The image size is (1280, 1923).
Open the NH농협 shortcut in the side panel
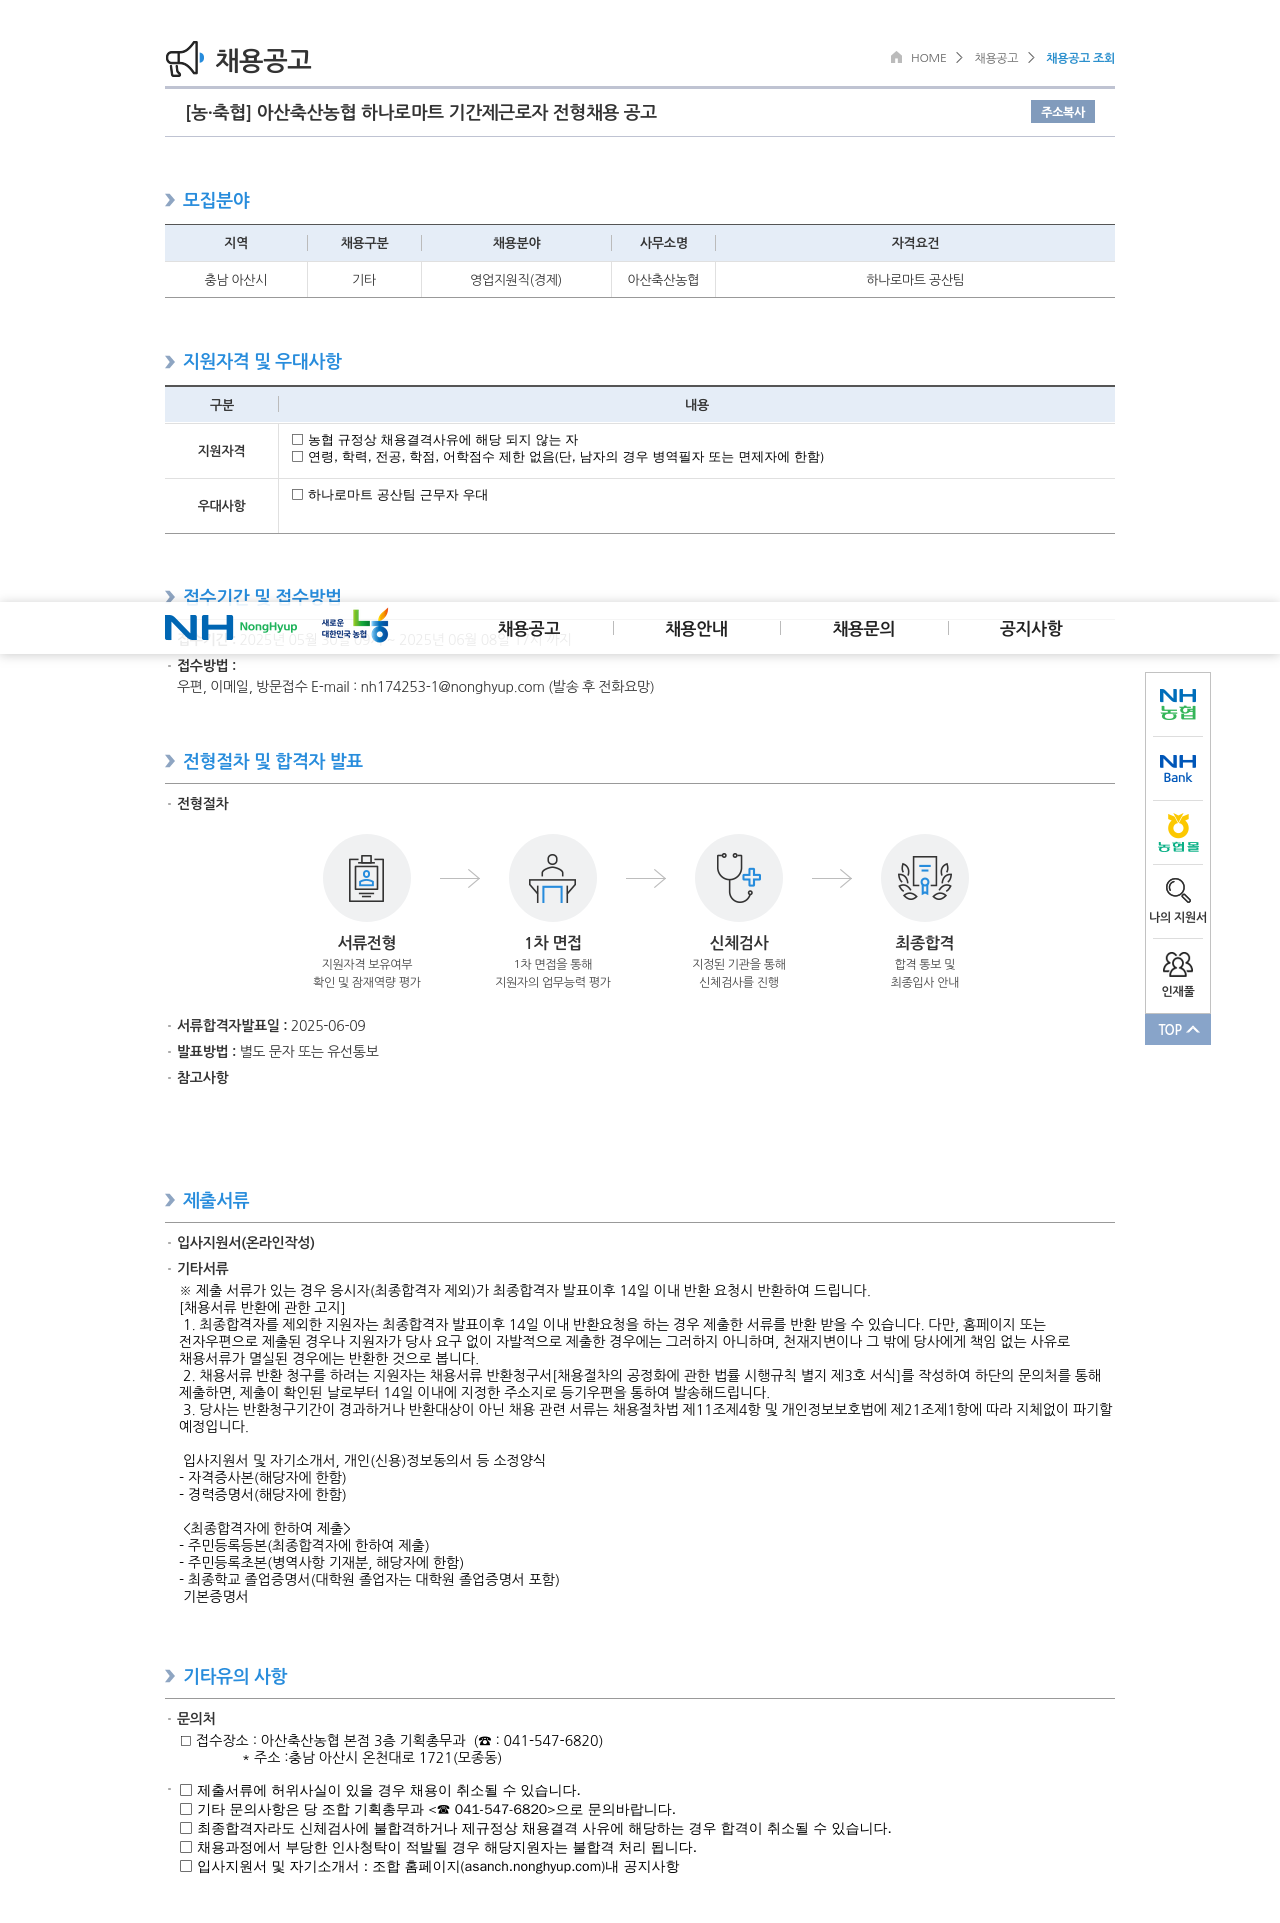coord(1178,704)
